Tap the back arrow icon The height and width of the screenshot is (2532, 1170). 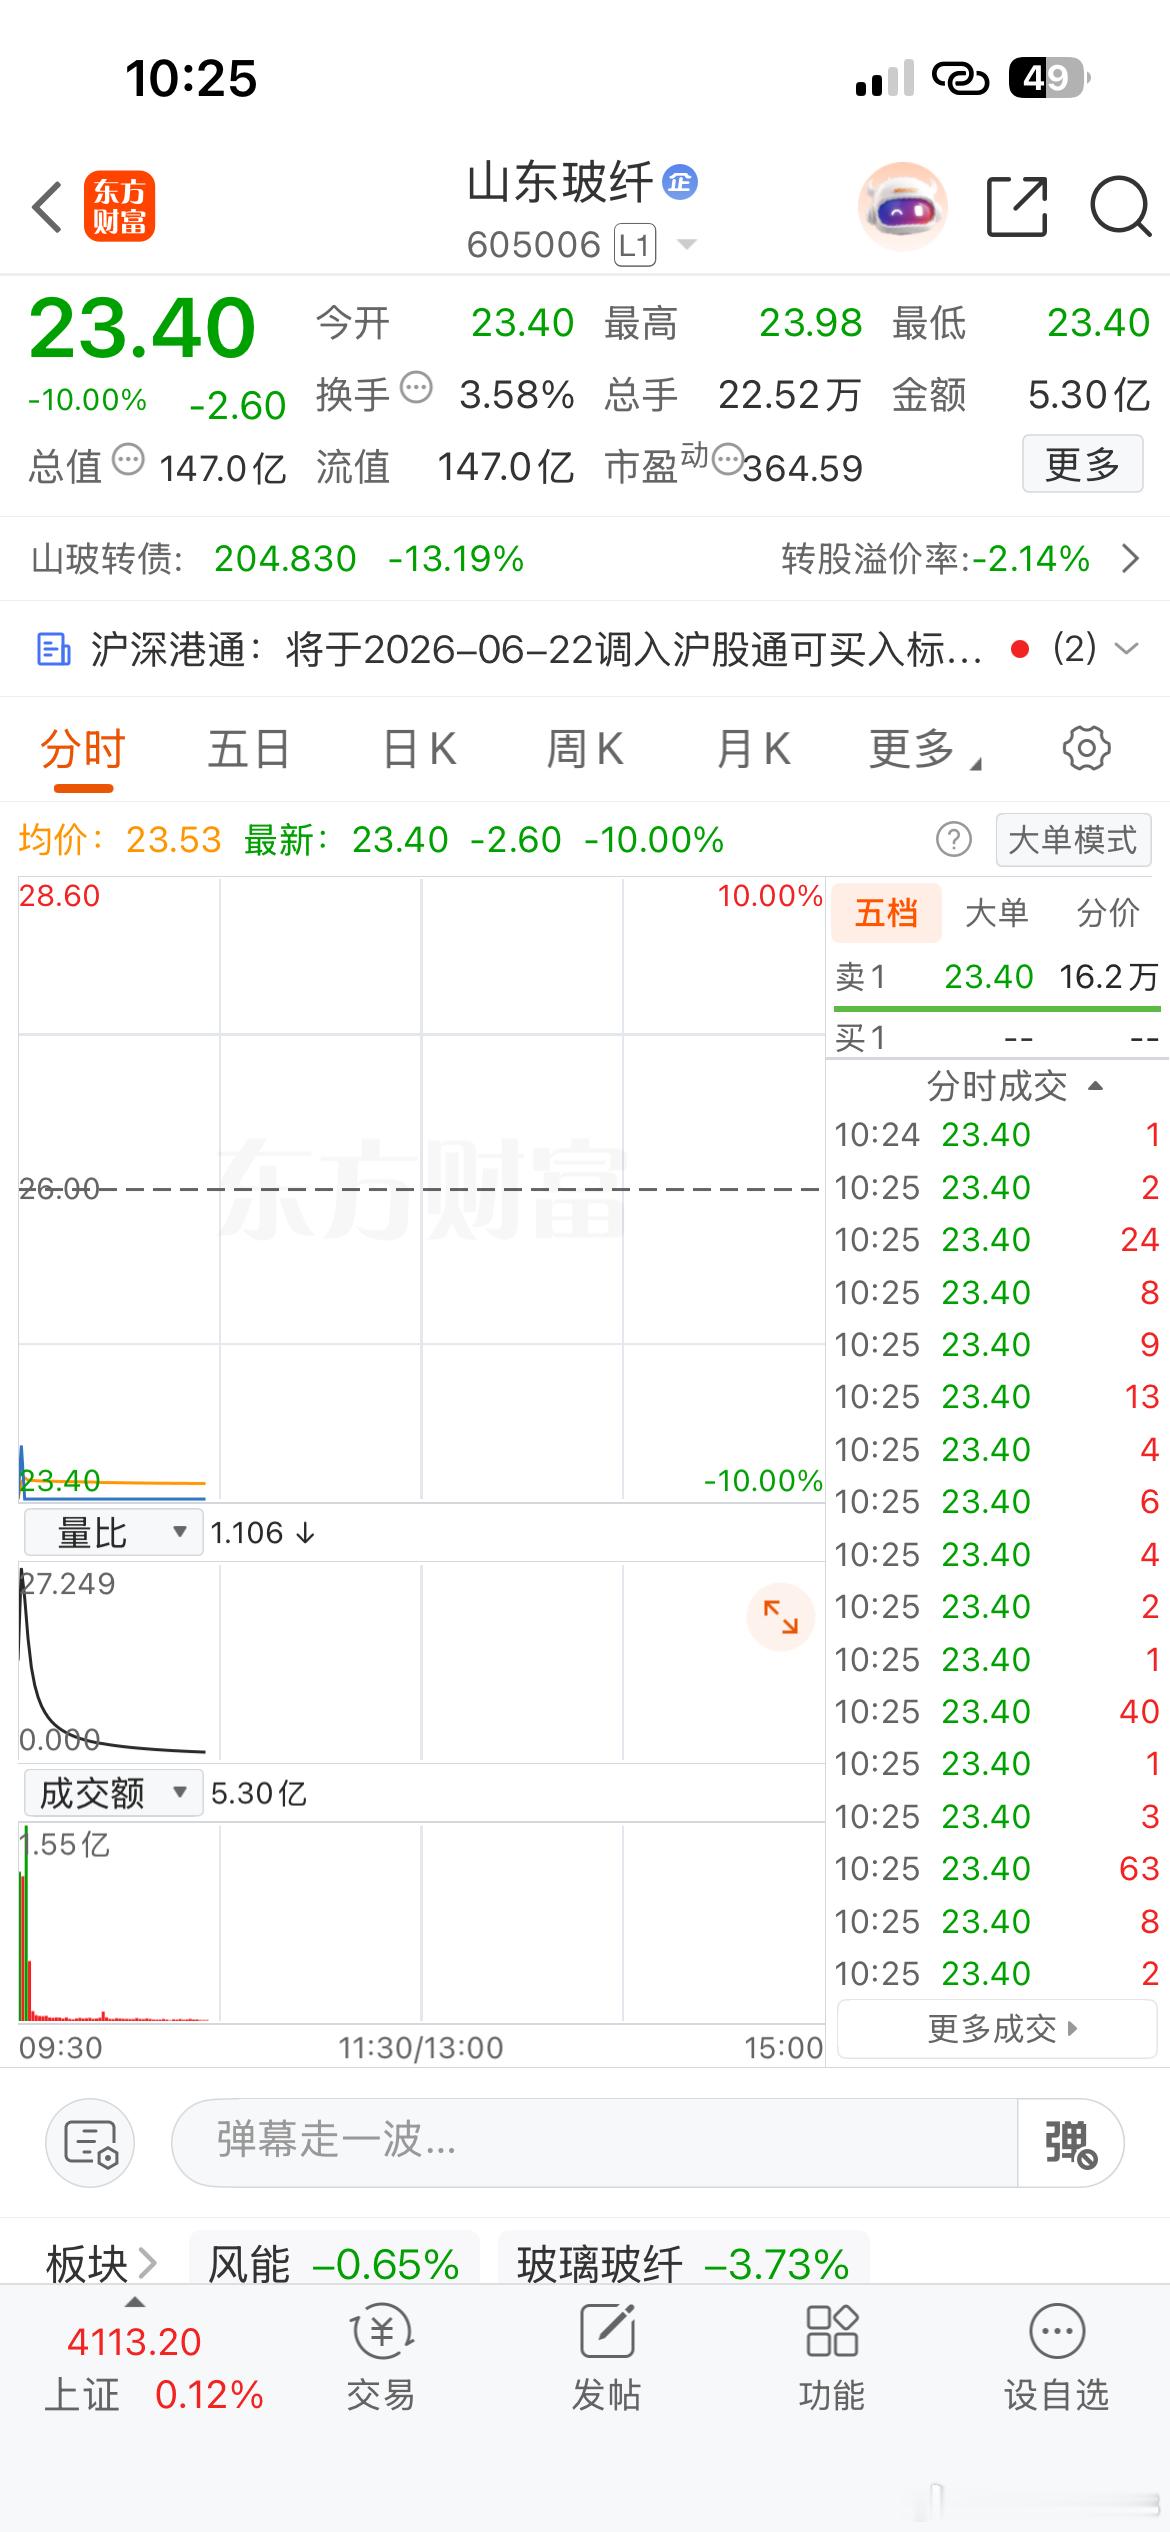coord(47,207)
